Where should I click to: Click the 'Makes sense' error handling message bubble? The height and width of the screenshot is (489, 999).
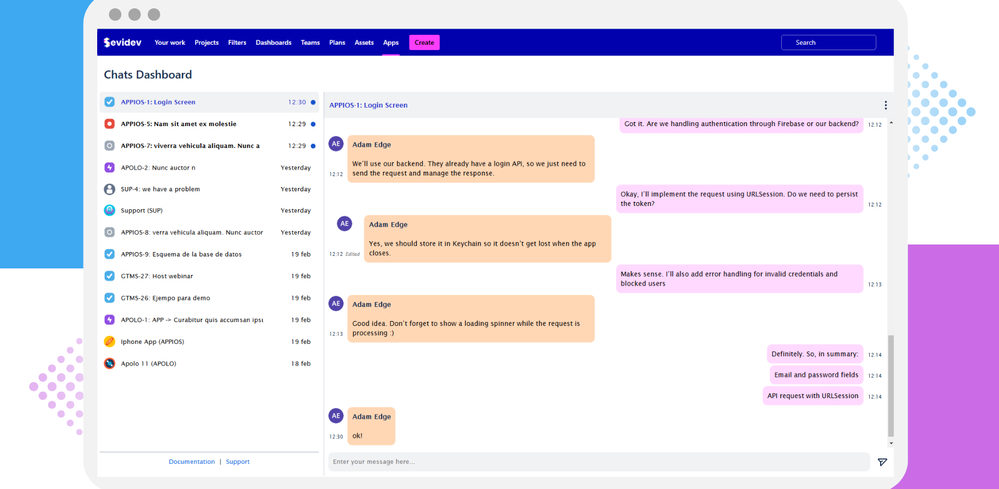[740, 279]
